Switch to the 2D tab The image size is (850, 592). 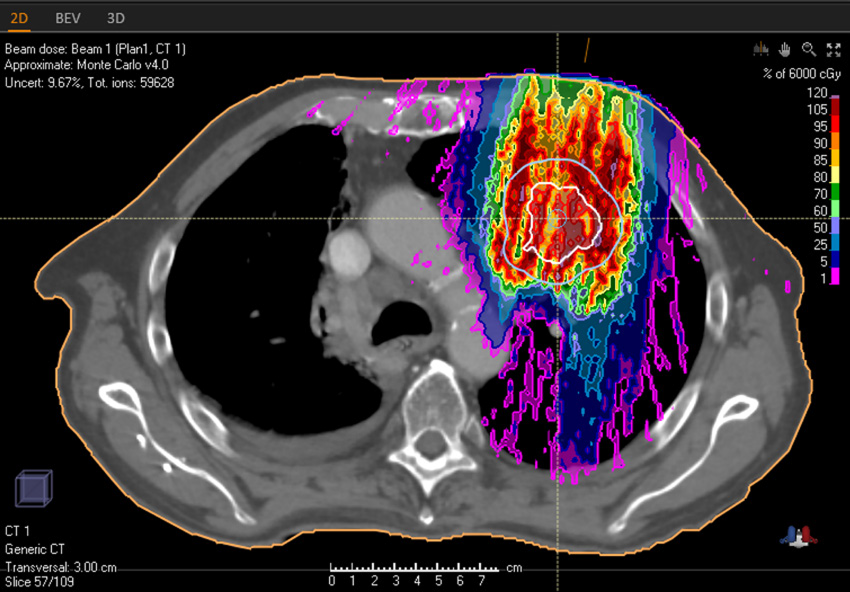[20, 18]
